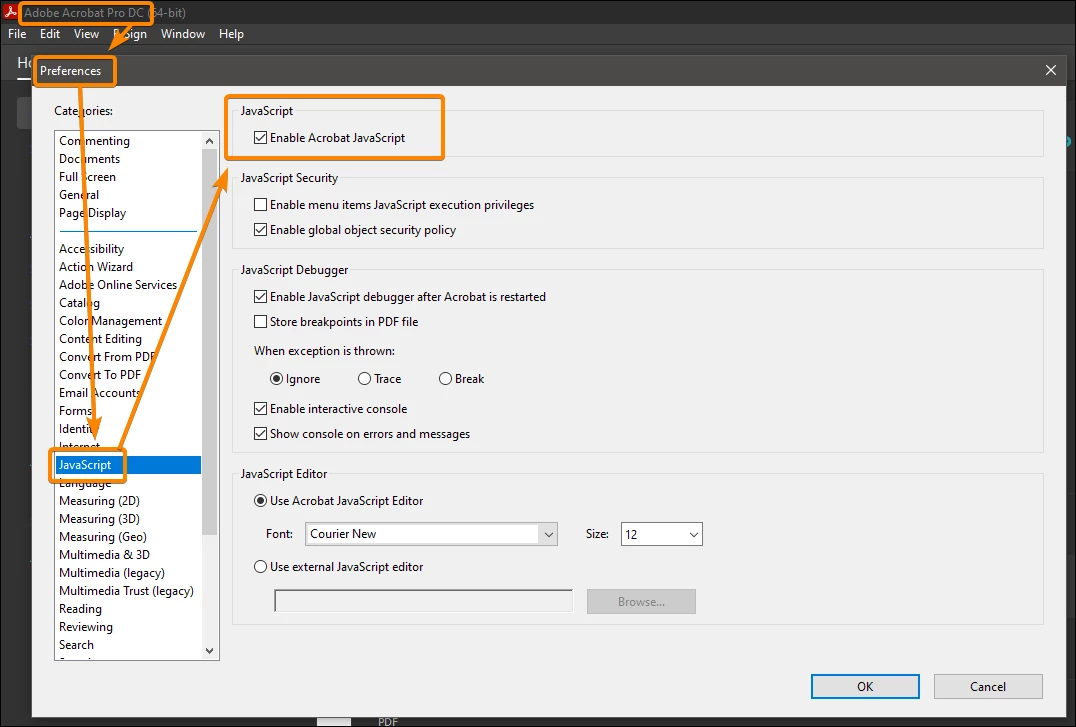Click the Browse... button
Viewport: 1076px width, 727px height.
coord(641,601)
